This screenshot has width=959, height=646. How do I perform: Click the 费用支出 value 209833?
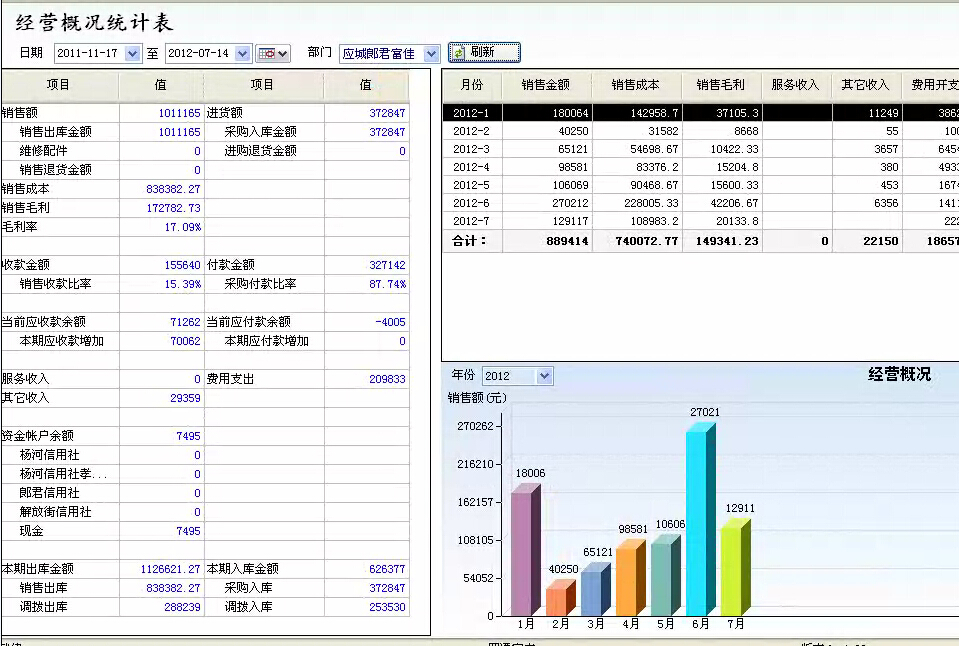(387, 379)
